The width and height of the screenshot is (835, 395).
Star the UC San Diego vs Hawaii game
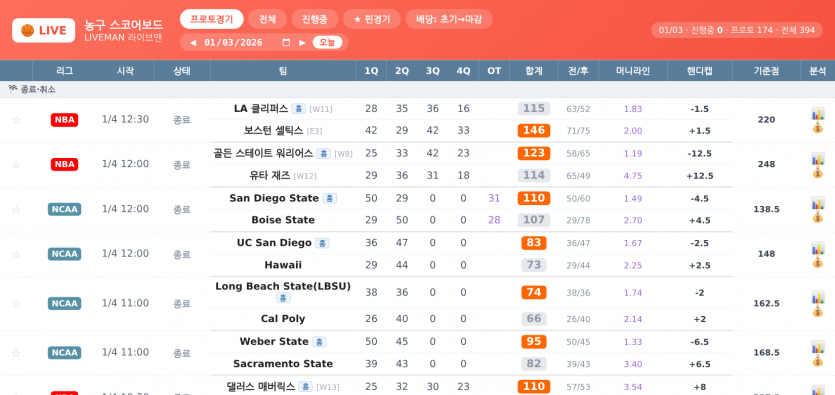(16, 254)
